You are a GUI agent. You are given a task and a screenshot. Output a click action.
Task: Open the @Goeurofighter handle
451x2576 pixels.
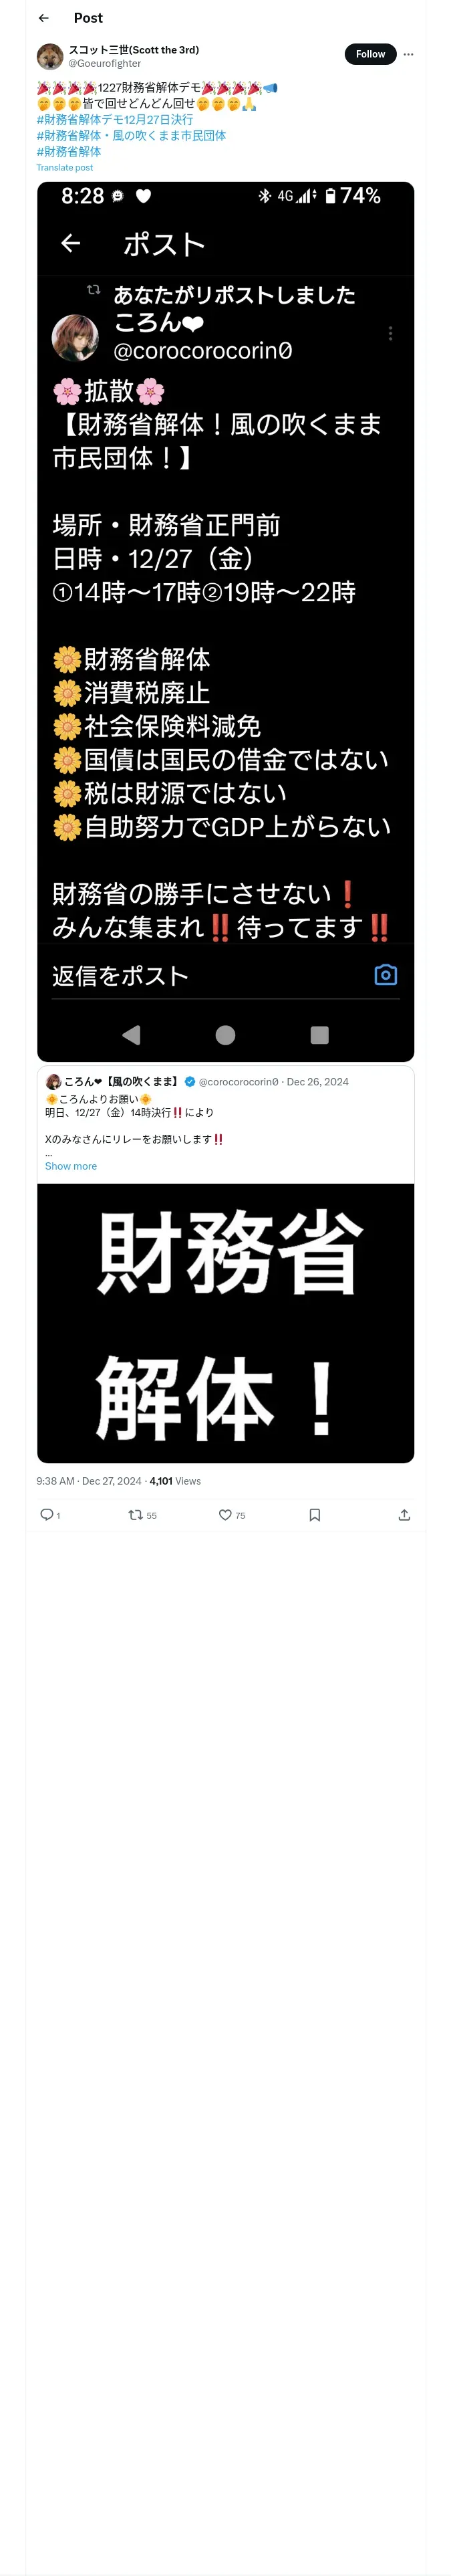(105, 63)
